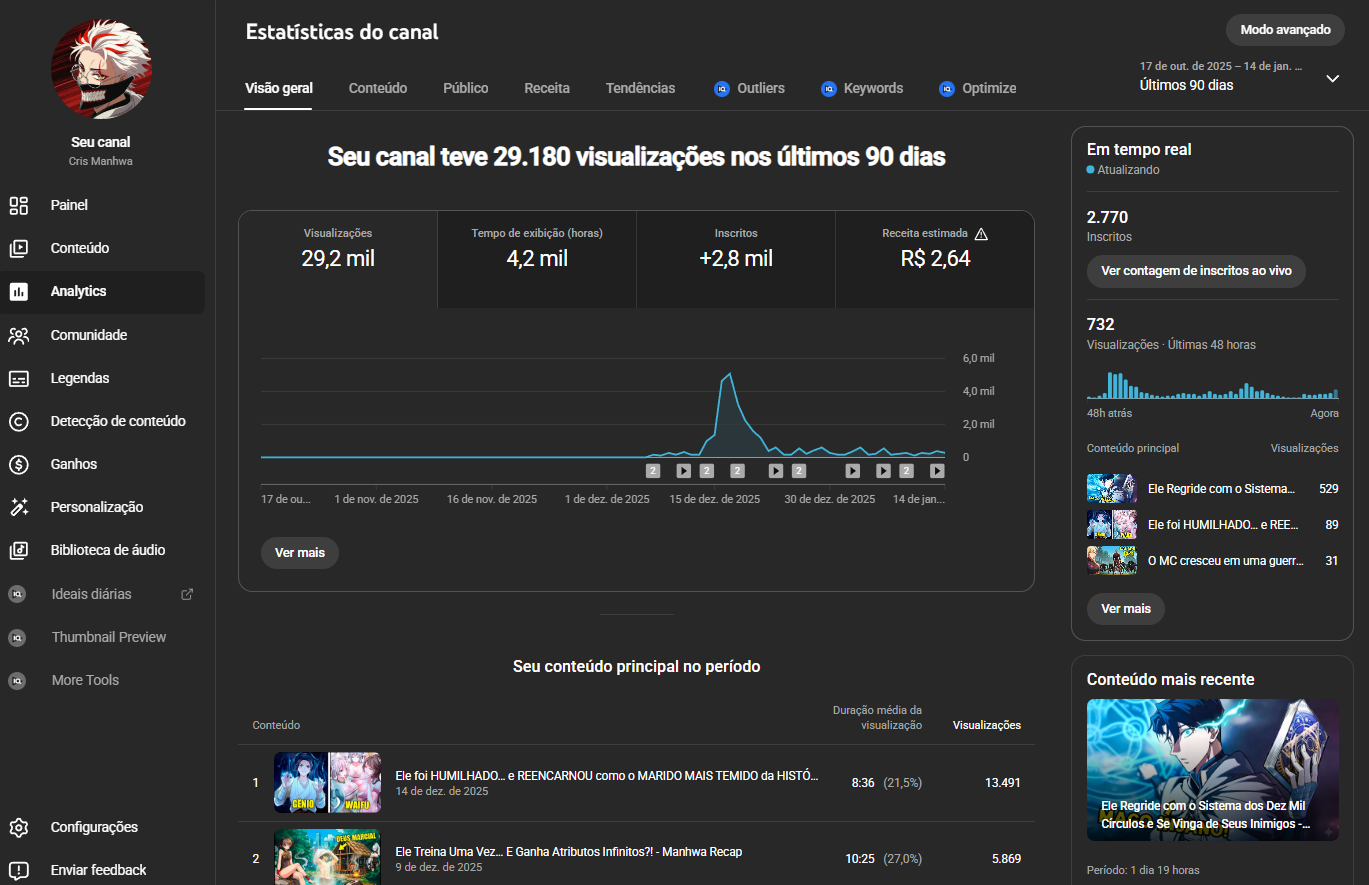1369x885 pixels.
Task: Click the Ganhos dollar icon
Action: 18,464
